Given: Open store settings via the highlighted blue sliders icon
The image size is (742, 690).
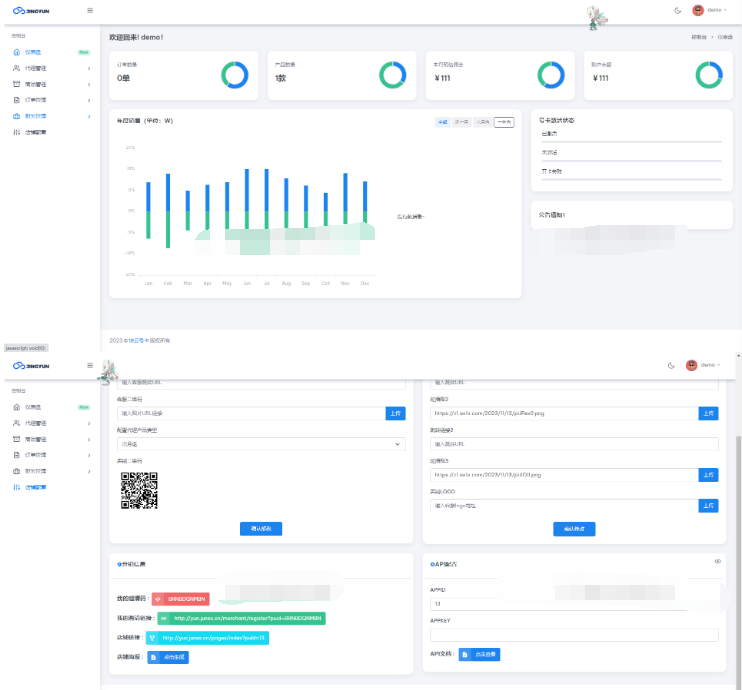Looking at the screenshot, I should point(16,487).
